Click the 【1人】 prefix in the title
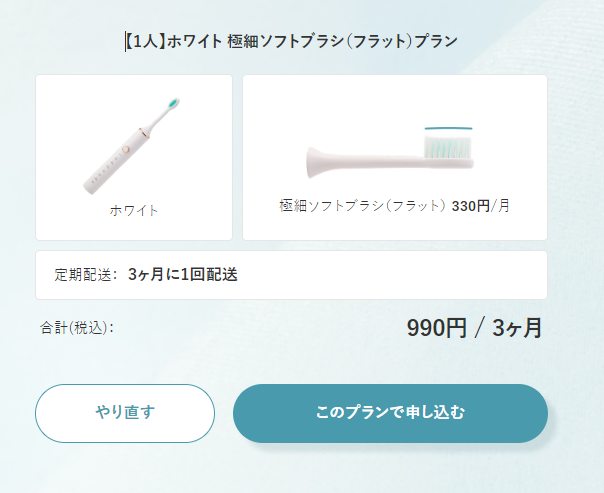This screenshot has width=604, height=493. click(145, 42)
